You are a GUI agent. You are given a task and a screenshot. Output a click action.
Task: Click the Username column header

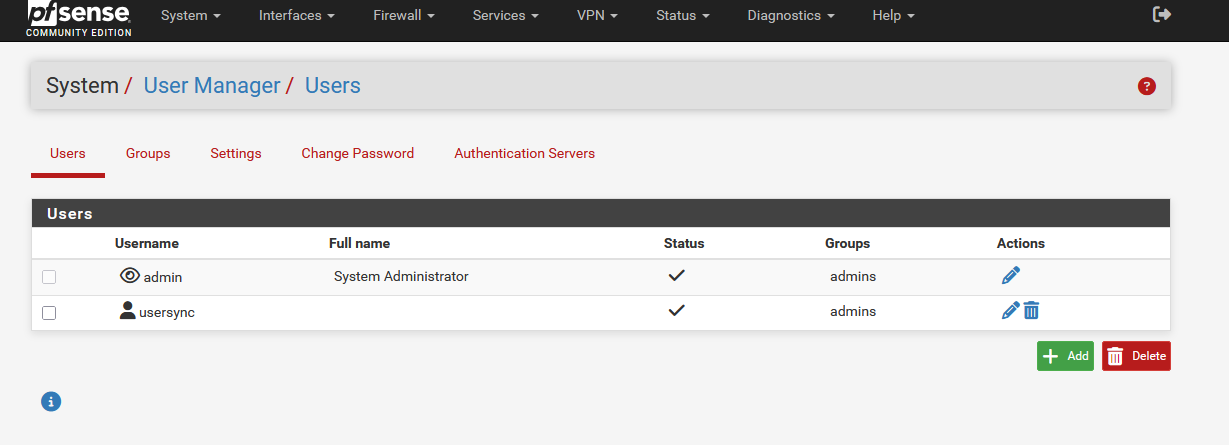pos(147,243)
